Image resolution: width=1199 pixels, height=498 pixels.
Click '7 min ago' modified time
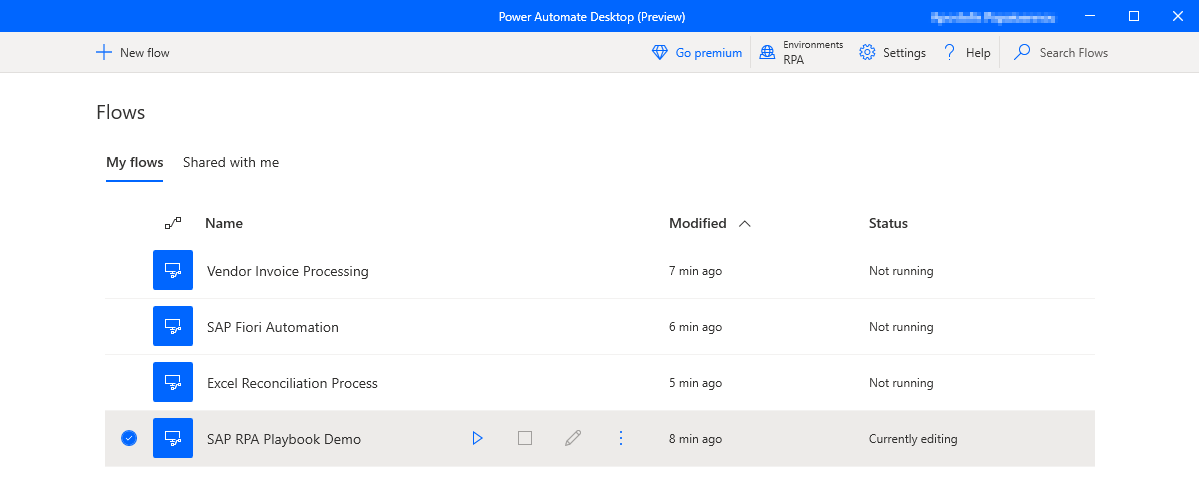coord(695,271)
